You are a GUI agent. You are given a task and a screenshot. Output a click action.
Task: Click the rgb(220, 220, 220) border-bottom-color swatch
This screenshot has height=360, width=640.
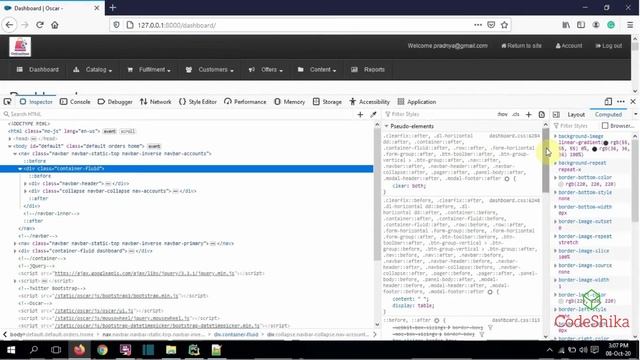(x=561, y=184)
